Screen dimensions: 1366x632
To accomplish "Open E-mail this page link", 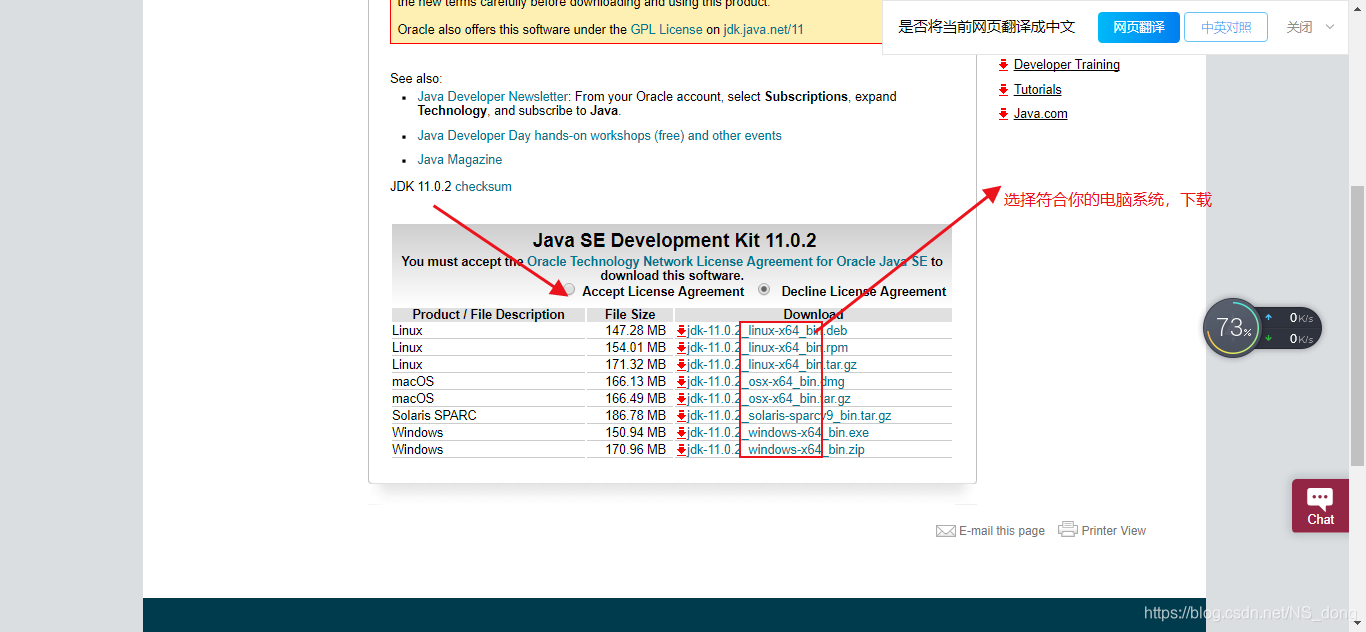I will click(1001, 531).
